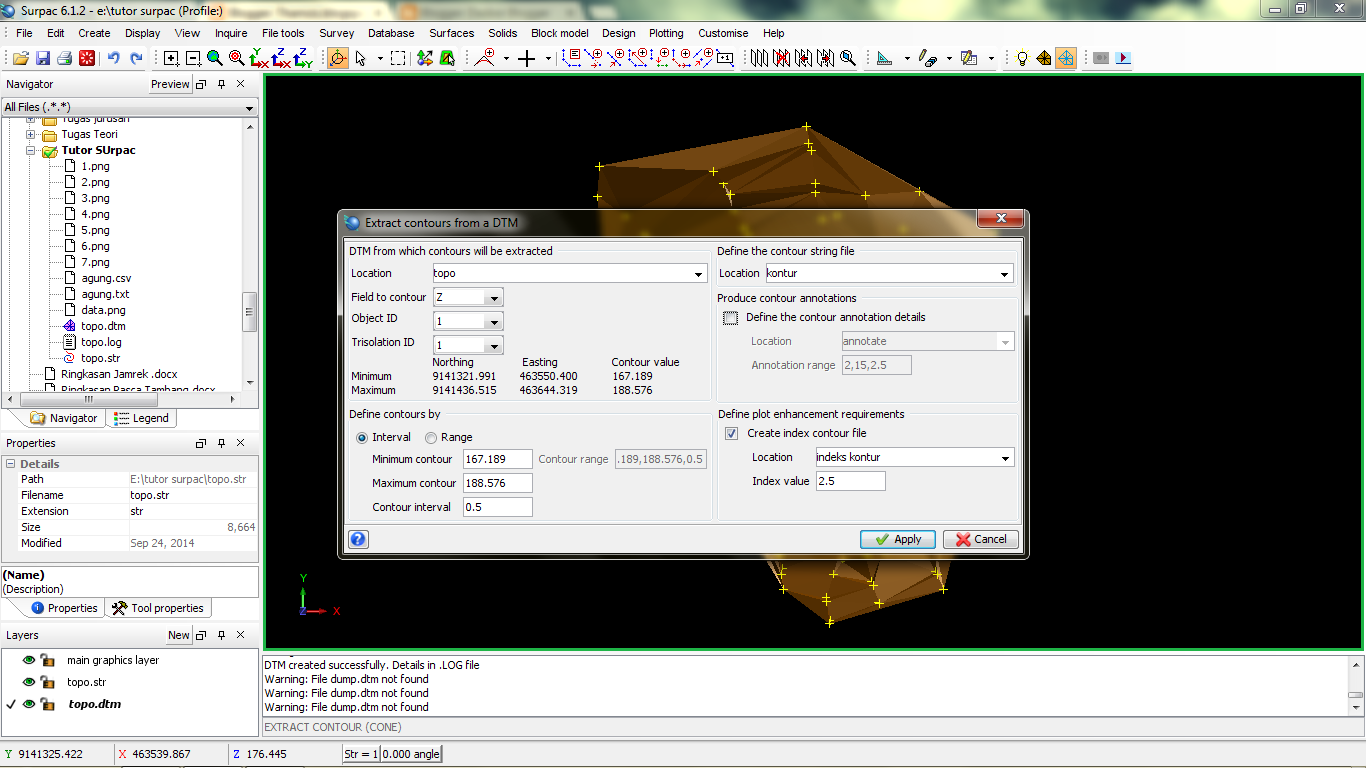Select the Z-Y view axis icon
The image size is (1366, 768).
303,58
